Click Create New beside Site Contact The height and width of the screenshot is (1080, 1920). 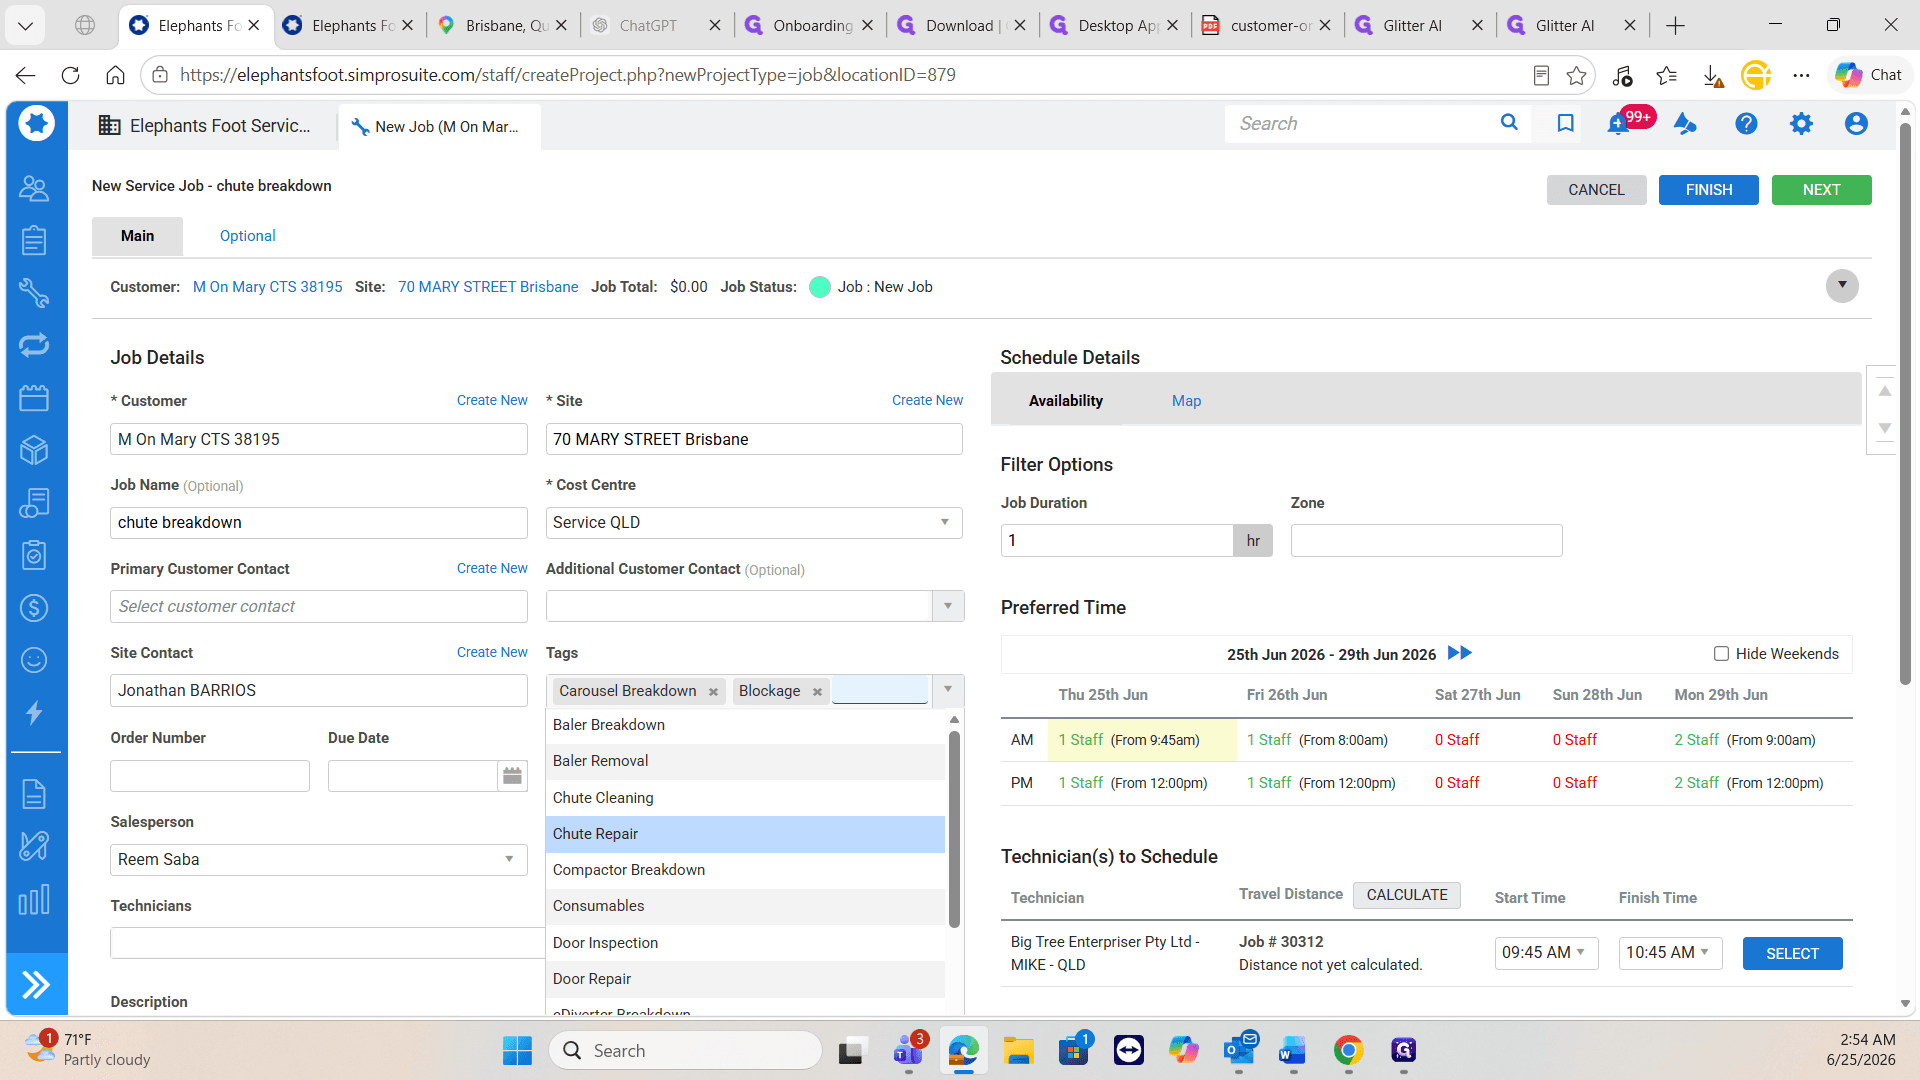[492, 652]
